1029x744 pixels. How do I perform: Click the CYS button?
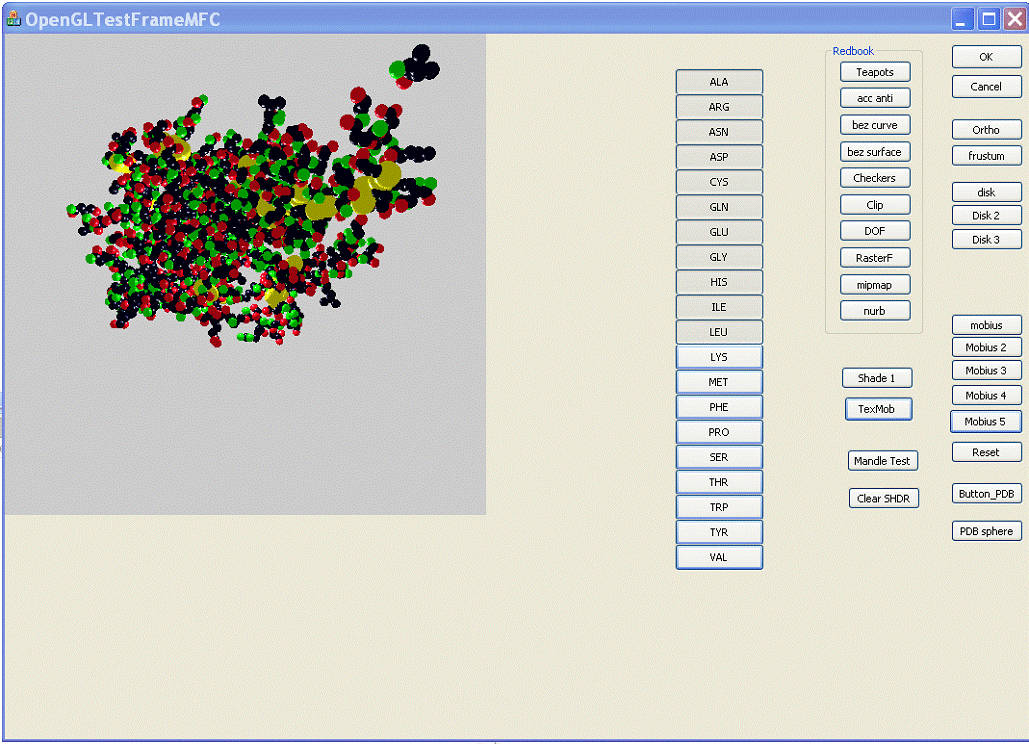pyautogui.click(x=719, y=182)
